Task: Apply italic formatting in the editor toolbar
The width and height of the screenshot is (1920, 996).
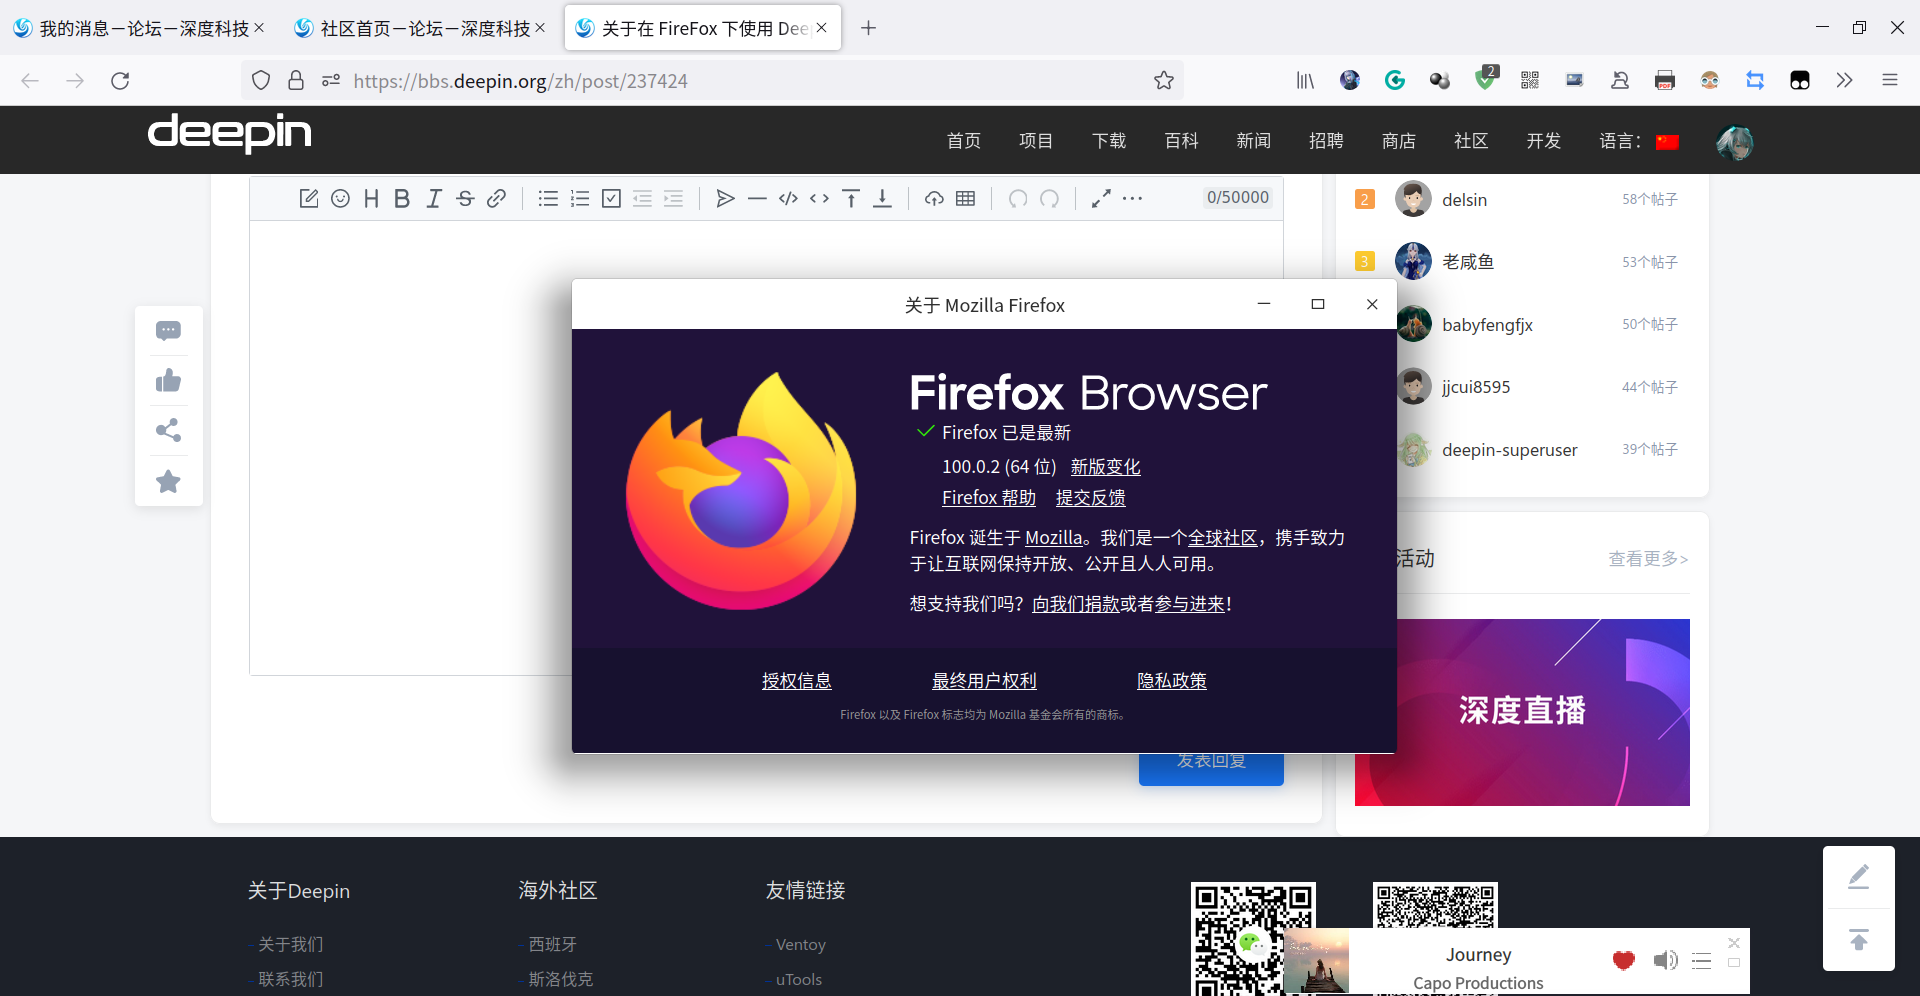Action: tap(433, 198)
